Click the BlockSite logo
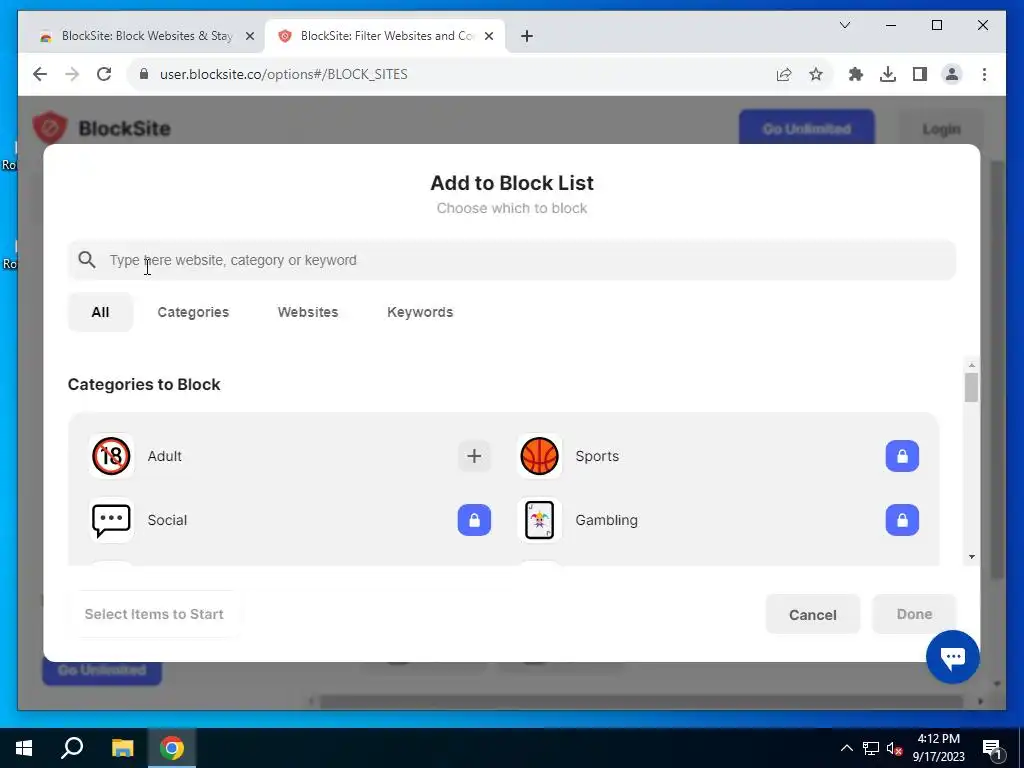 (x=102, y=128)
